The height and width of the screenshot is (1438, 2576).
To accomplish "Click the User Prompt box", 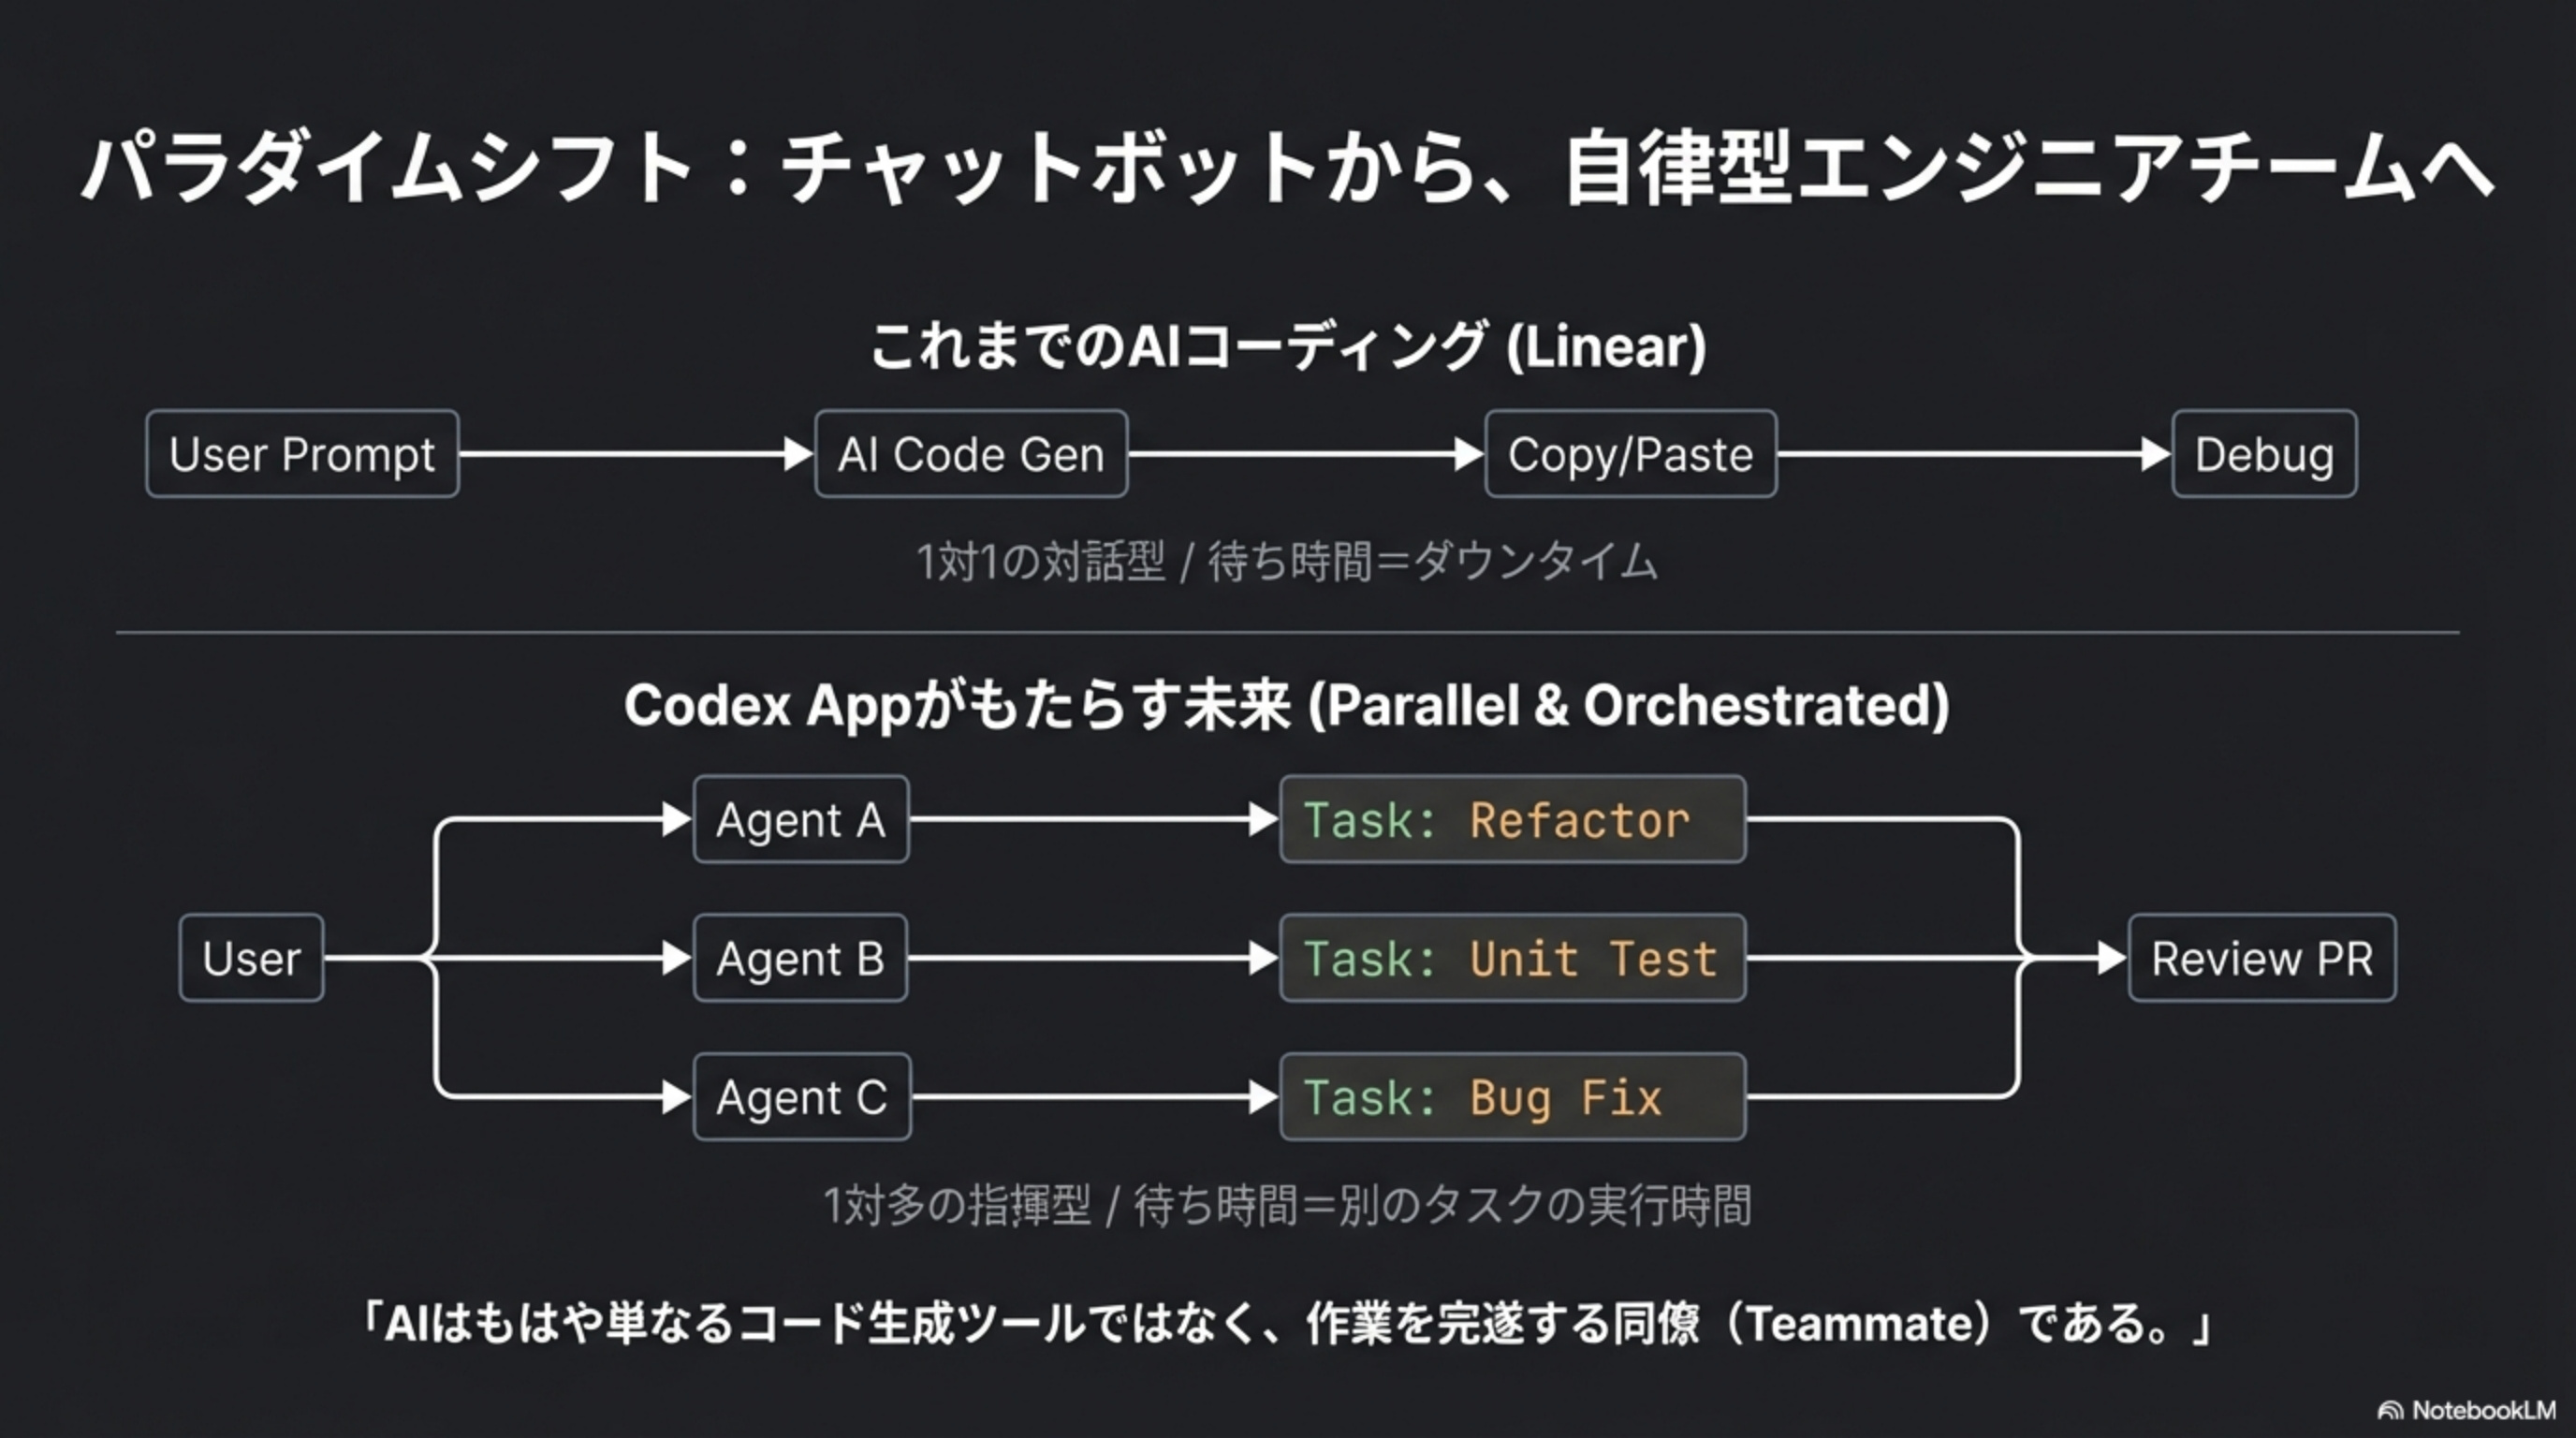I will tap(302, 454).
